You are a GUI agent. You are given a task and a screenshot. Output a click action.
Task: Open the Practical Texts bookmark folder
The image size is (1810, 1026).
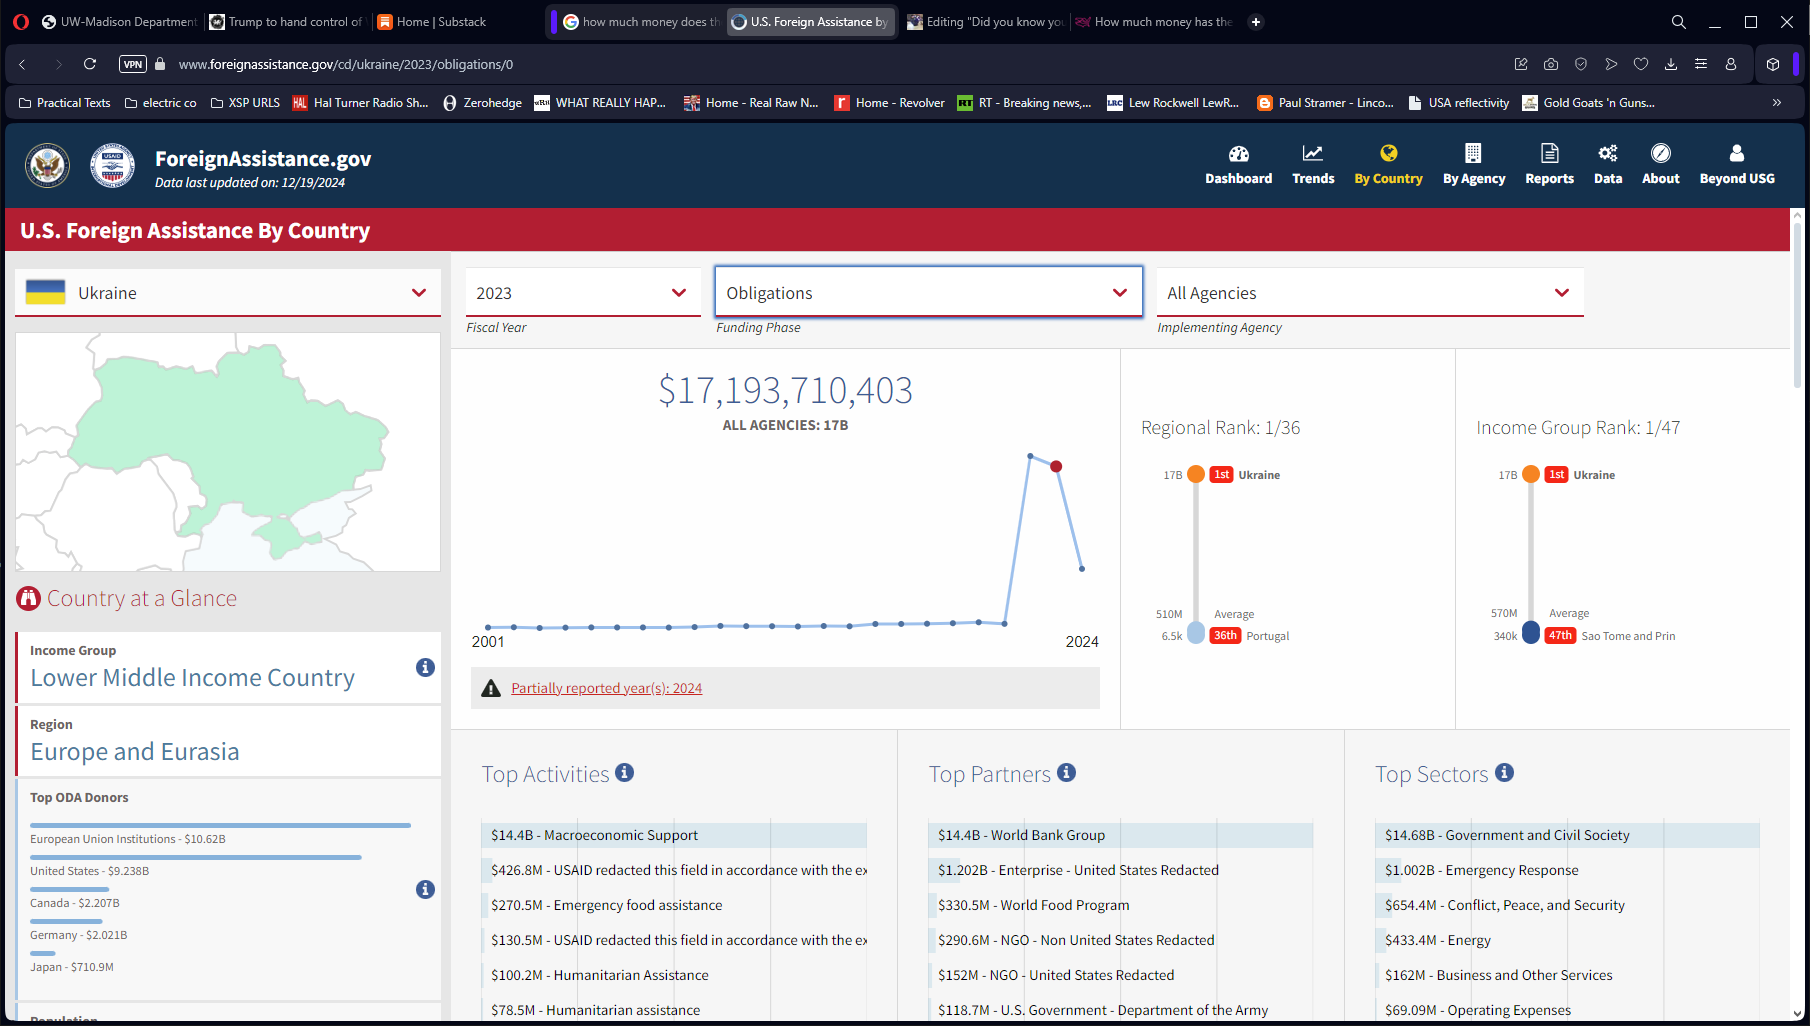click(64, 102)
